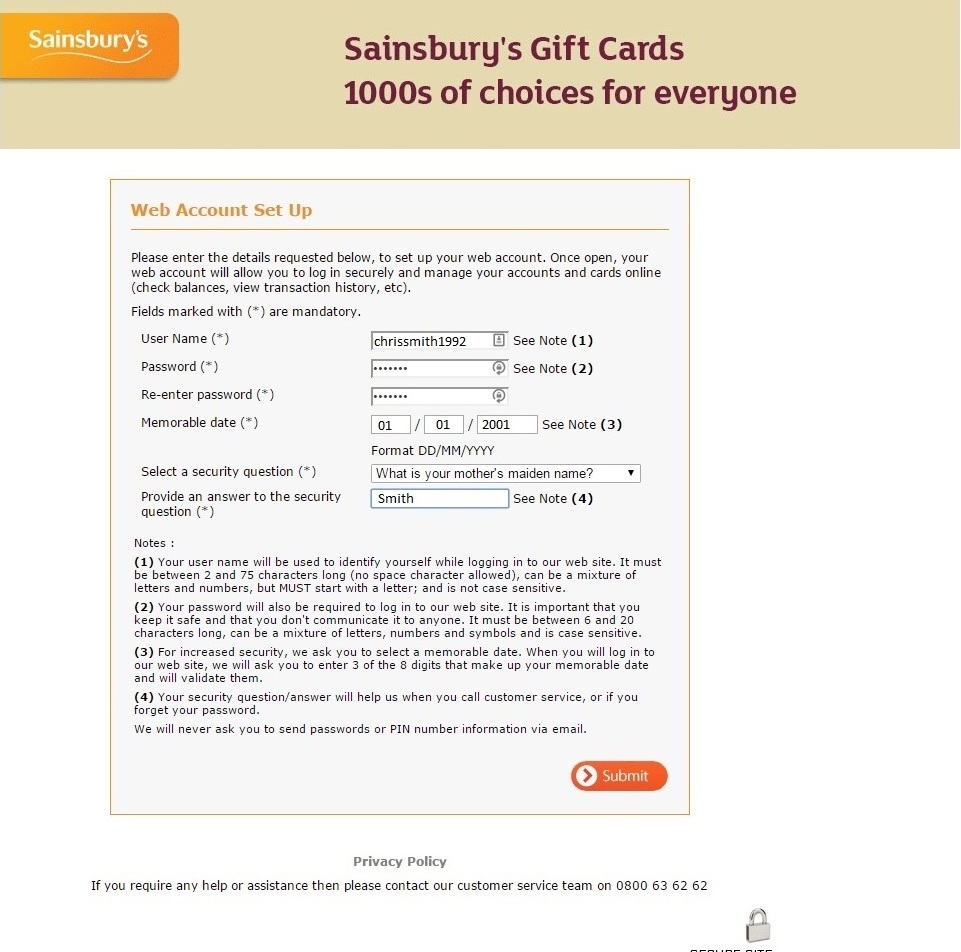The width and height of the screenshot is (961, 952).
Task: Focus the User Name input field
Action: (430, 341)
